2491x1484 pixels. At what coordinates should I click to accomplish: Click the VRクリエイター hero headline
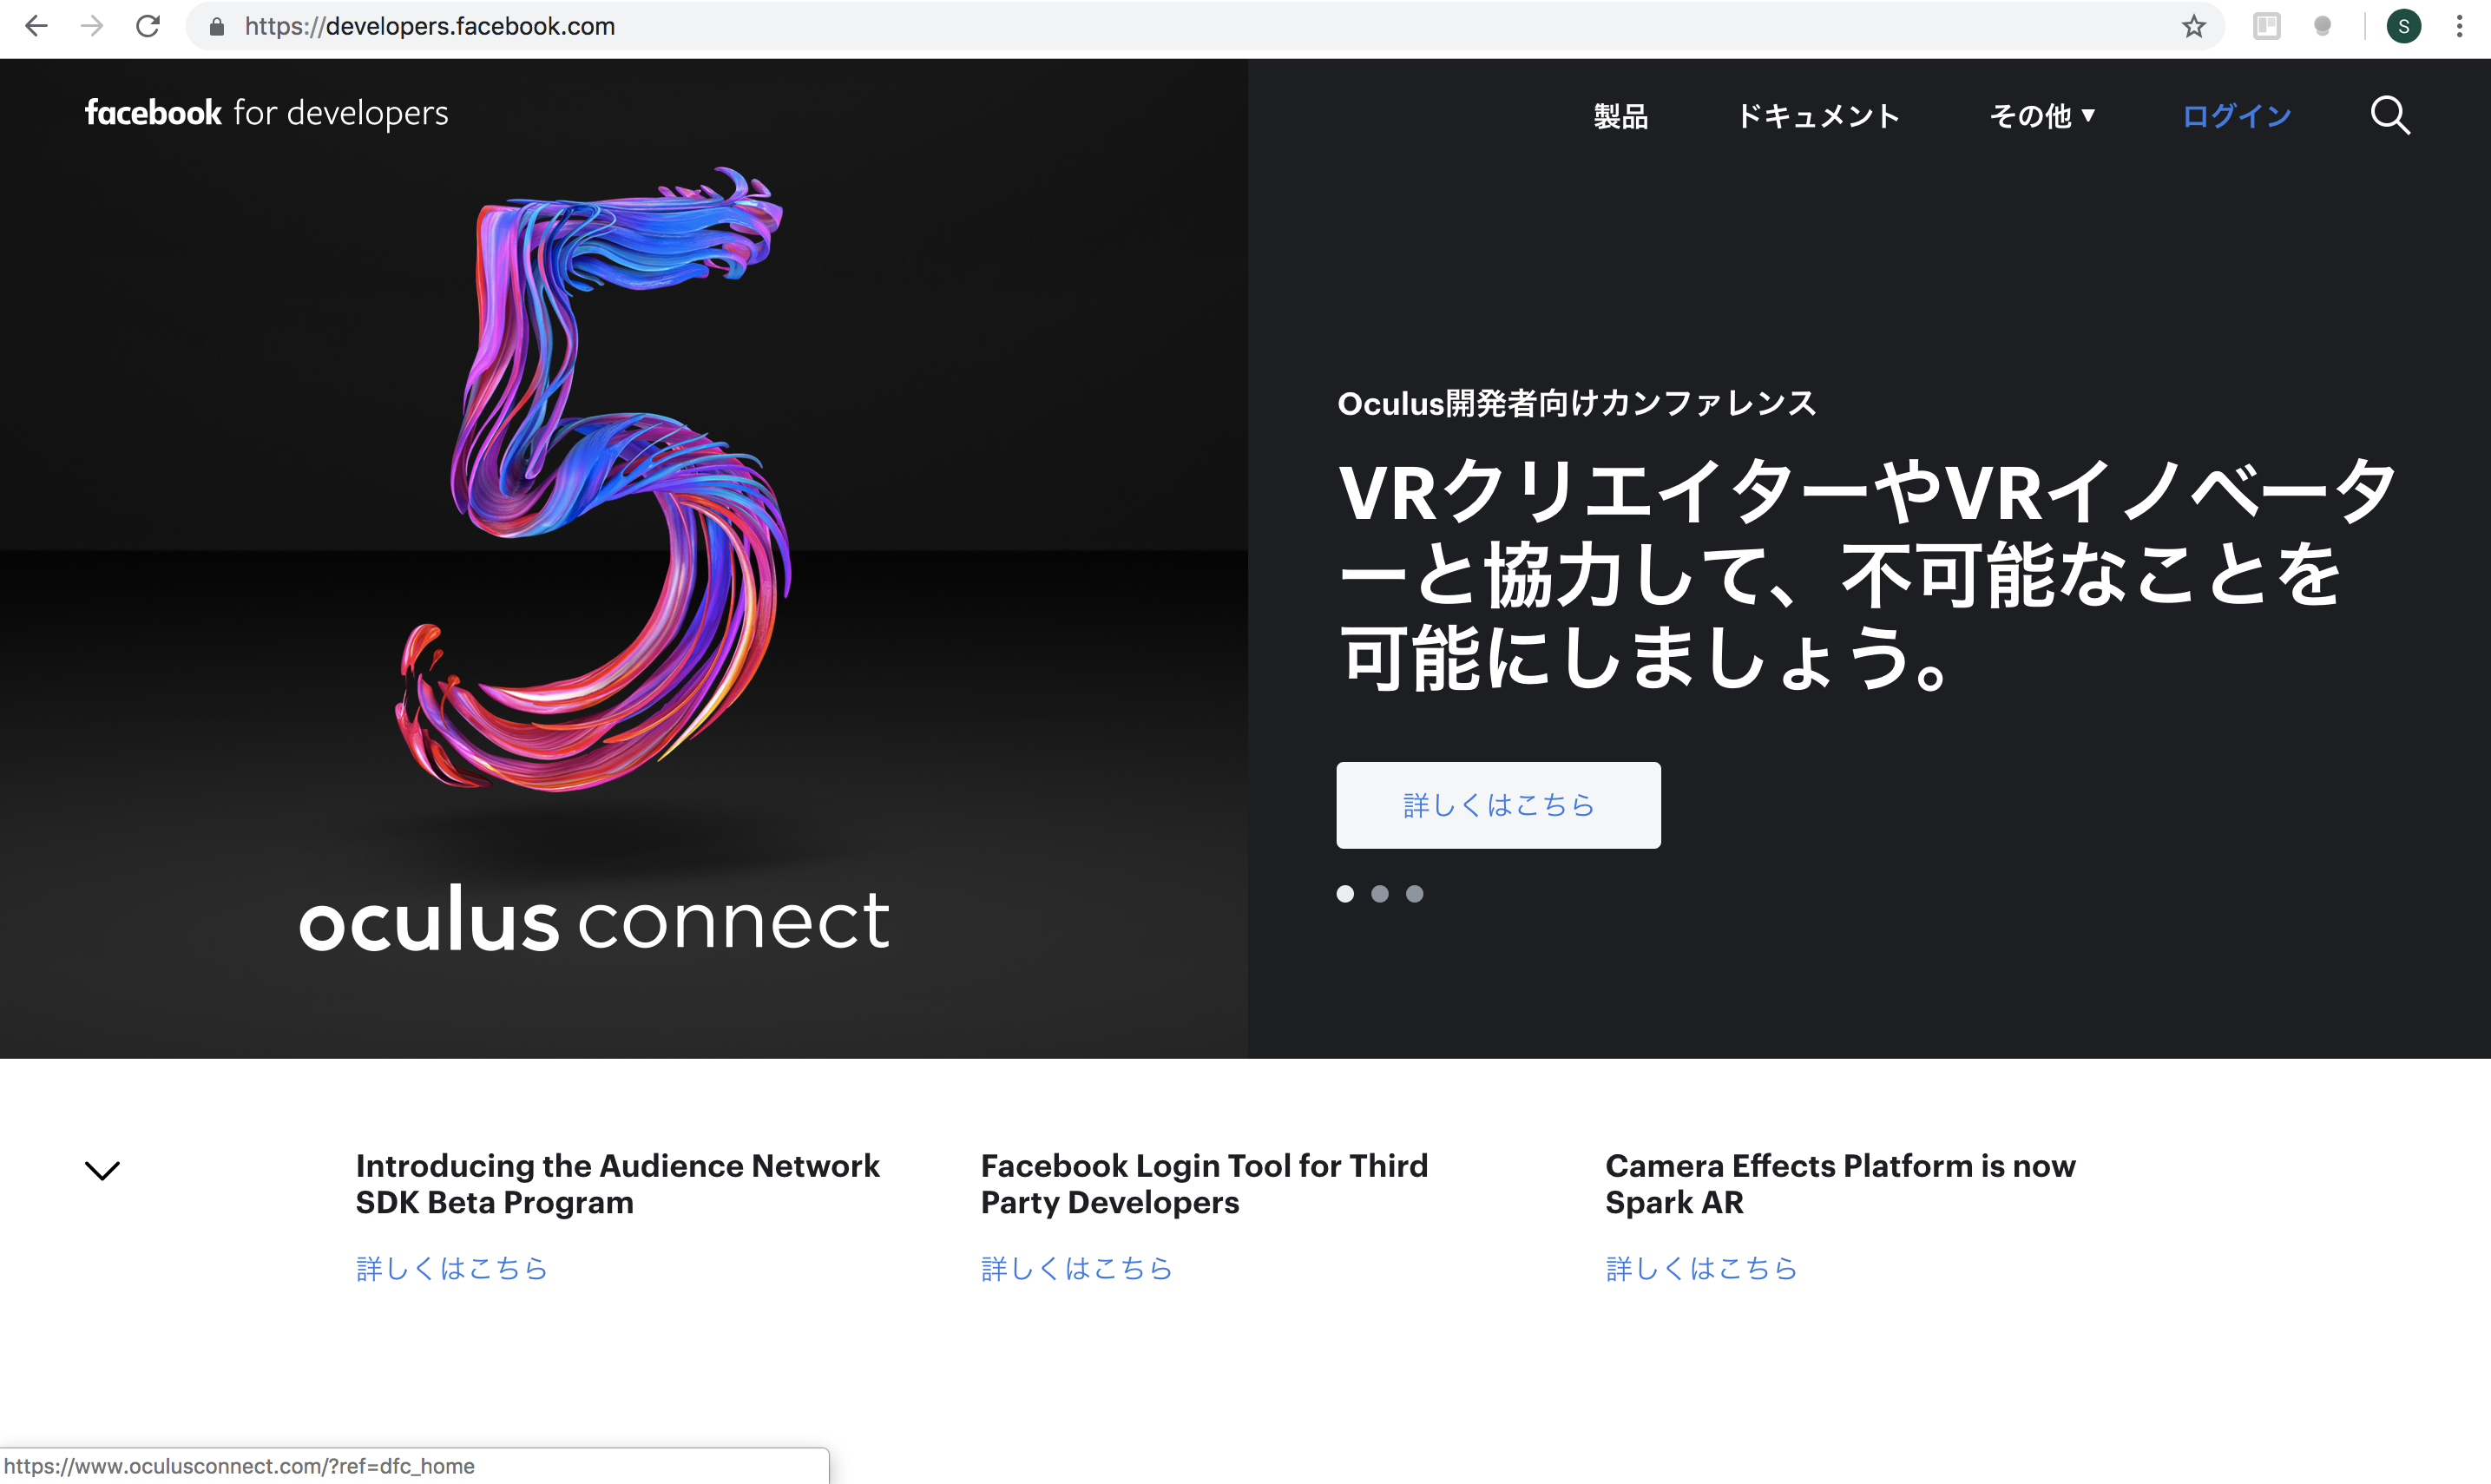click(x=1867, y=575)
